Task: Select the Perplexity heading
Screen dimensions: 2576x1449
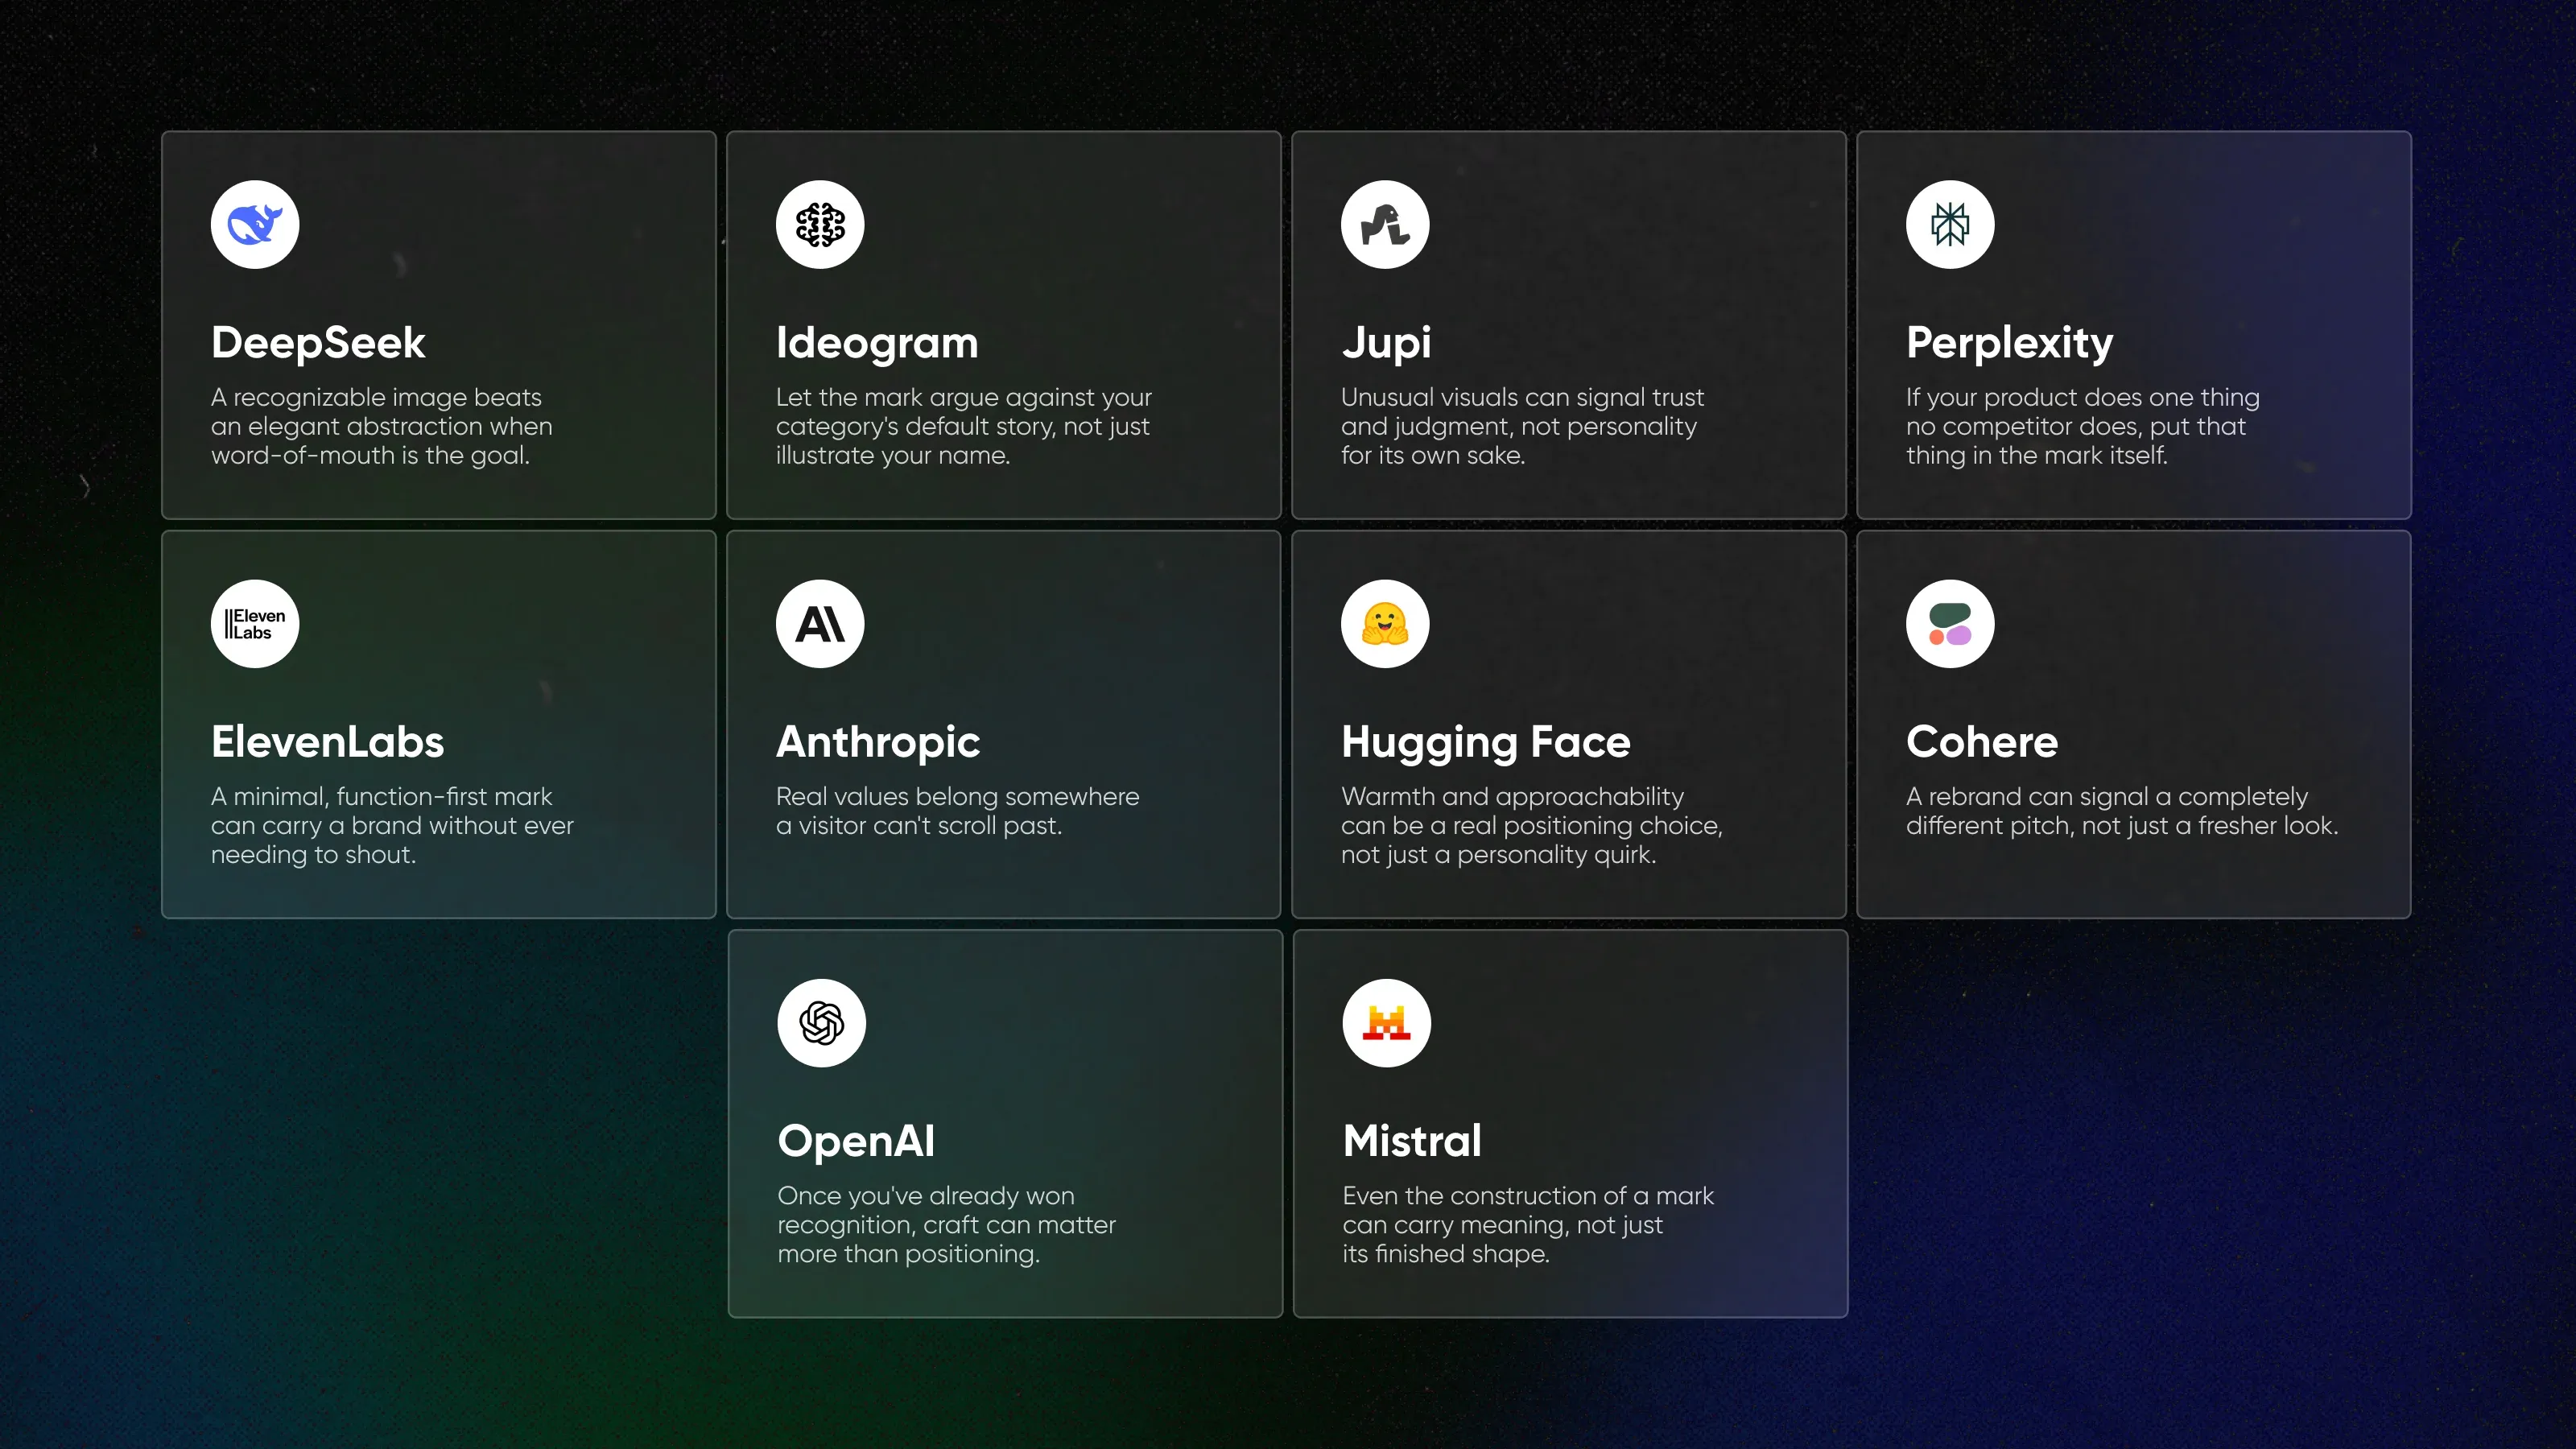Action: pos(2009,343)
